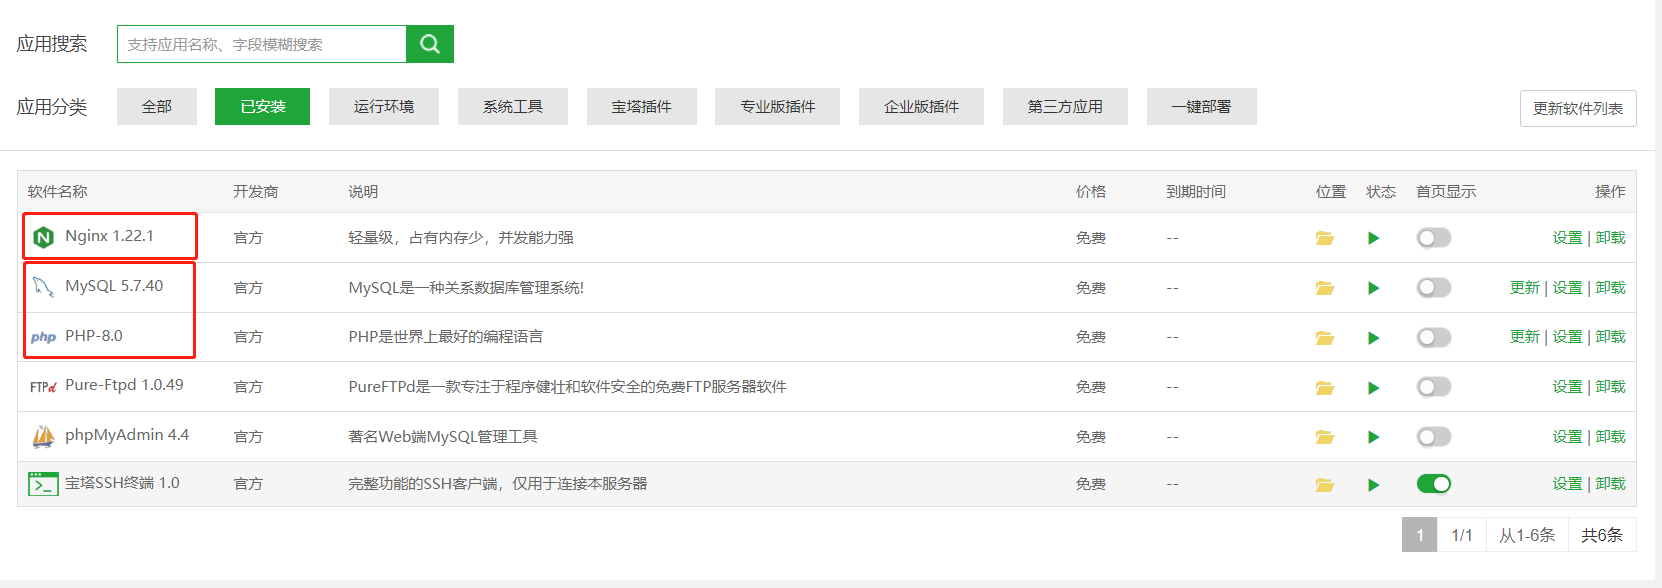1662x588 pixels.
Task: Open the PHP-8.0 install folder icon
Action: (x=1325, y=338)
